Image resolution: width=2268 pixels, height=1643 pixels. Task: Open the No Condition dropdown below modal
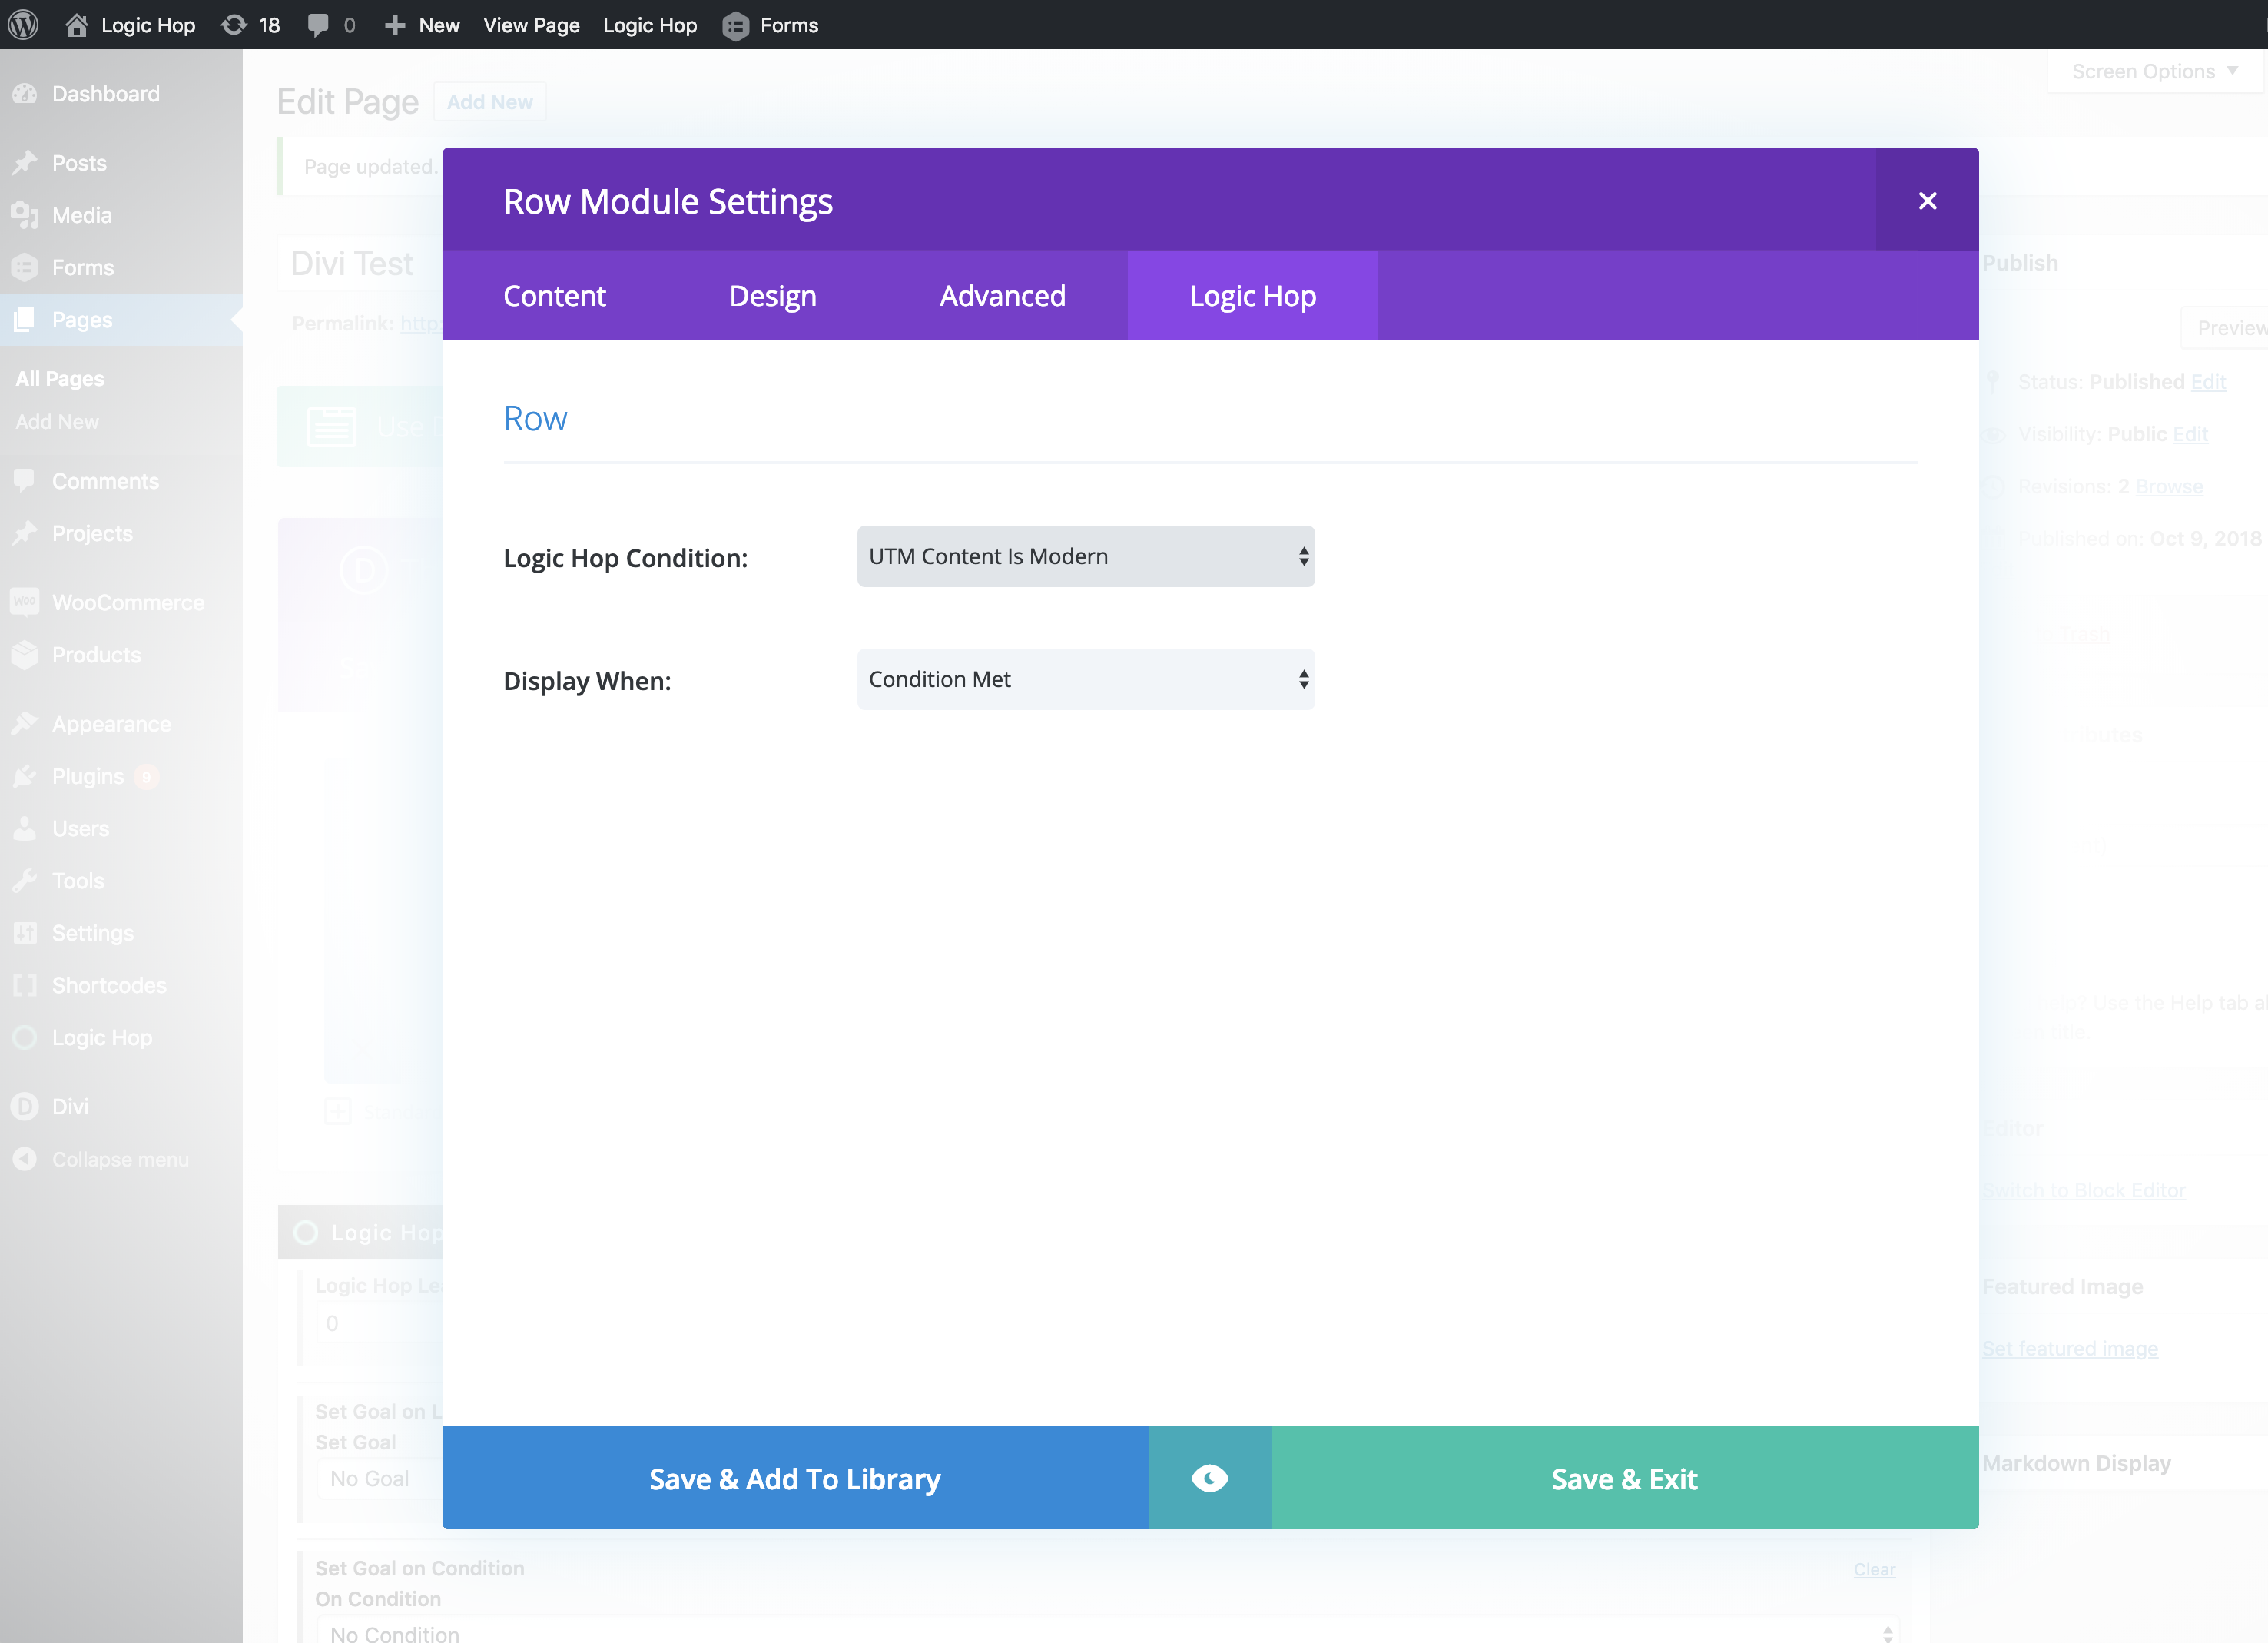point(1108,1631)
